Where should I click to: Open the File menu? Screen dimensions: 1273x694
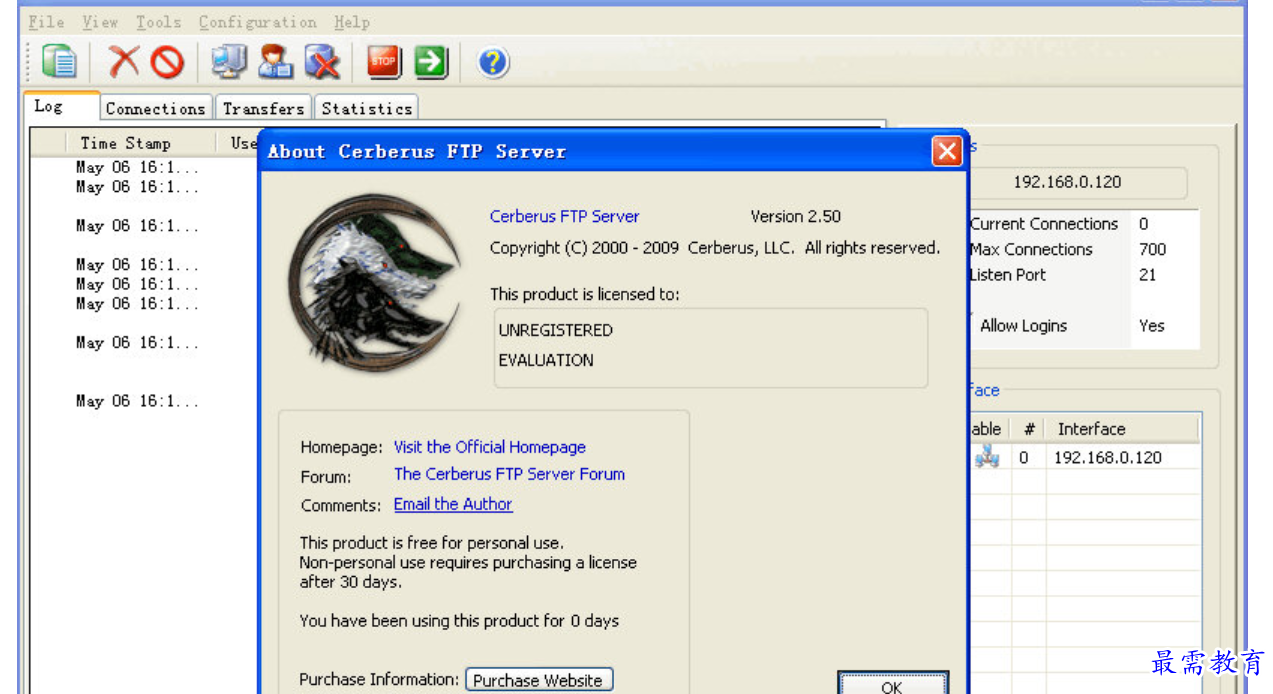[47, 22]
